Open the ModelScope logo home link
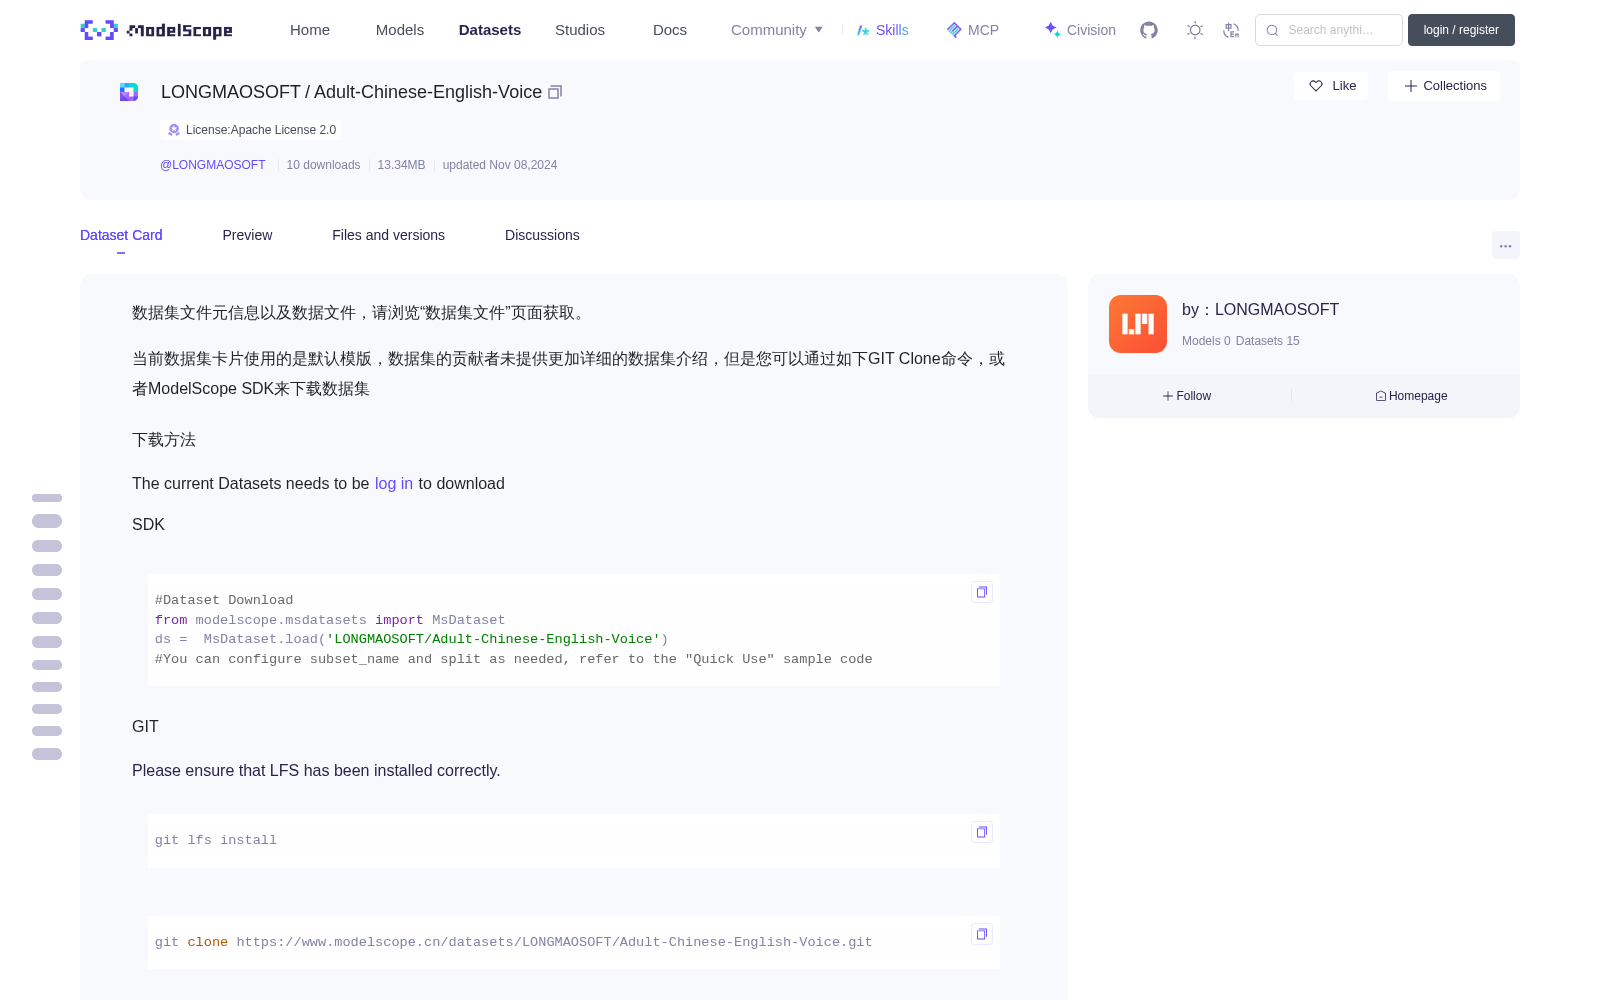Image resolution: width=1600 pixels, height=1000 pixels. point(157,30)
